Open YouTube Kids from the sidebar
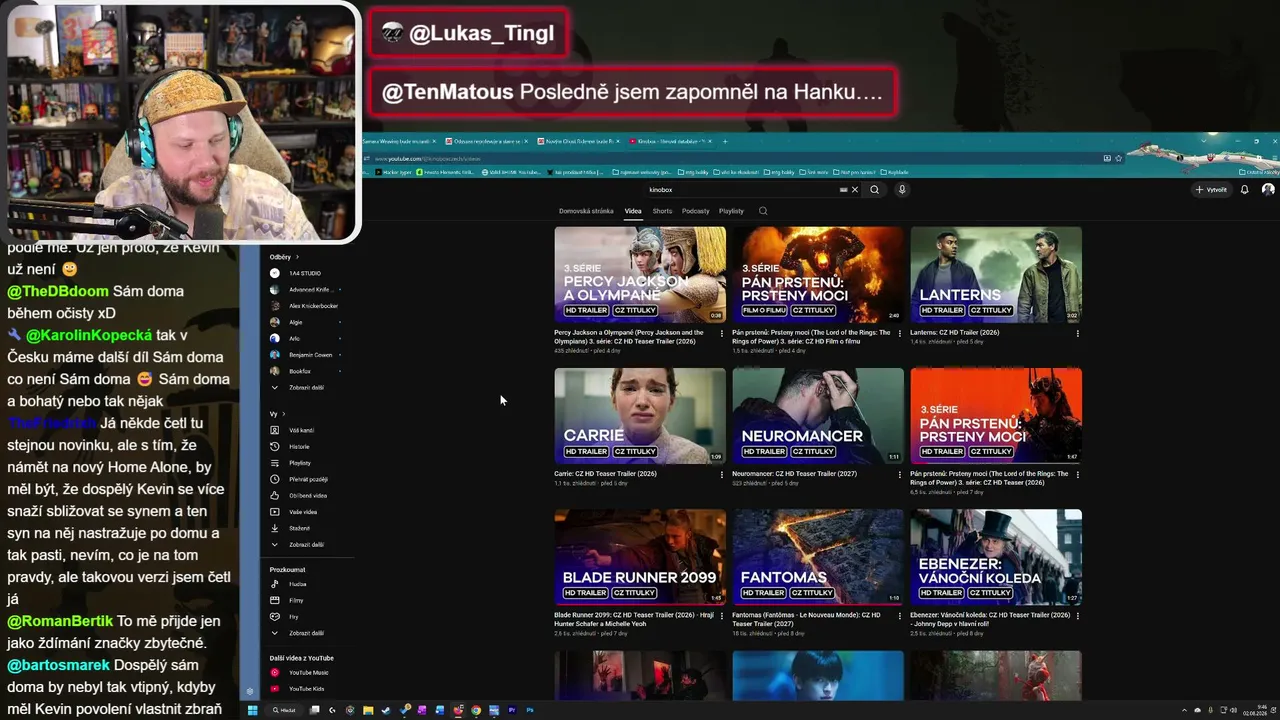1280x720 pixels. (x=306, y=689)
